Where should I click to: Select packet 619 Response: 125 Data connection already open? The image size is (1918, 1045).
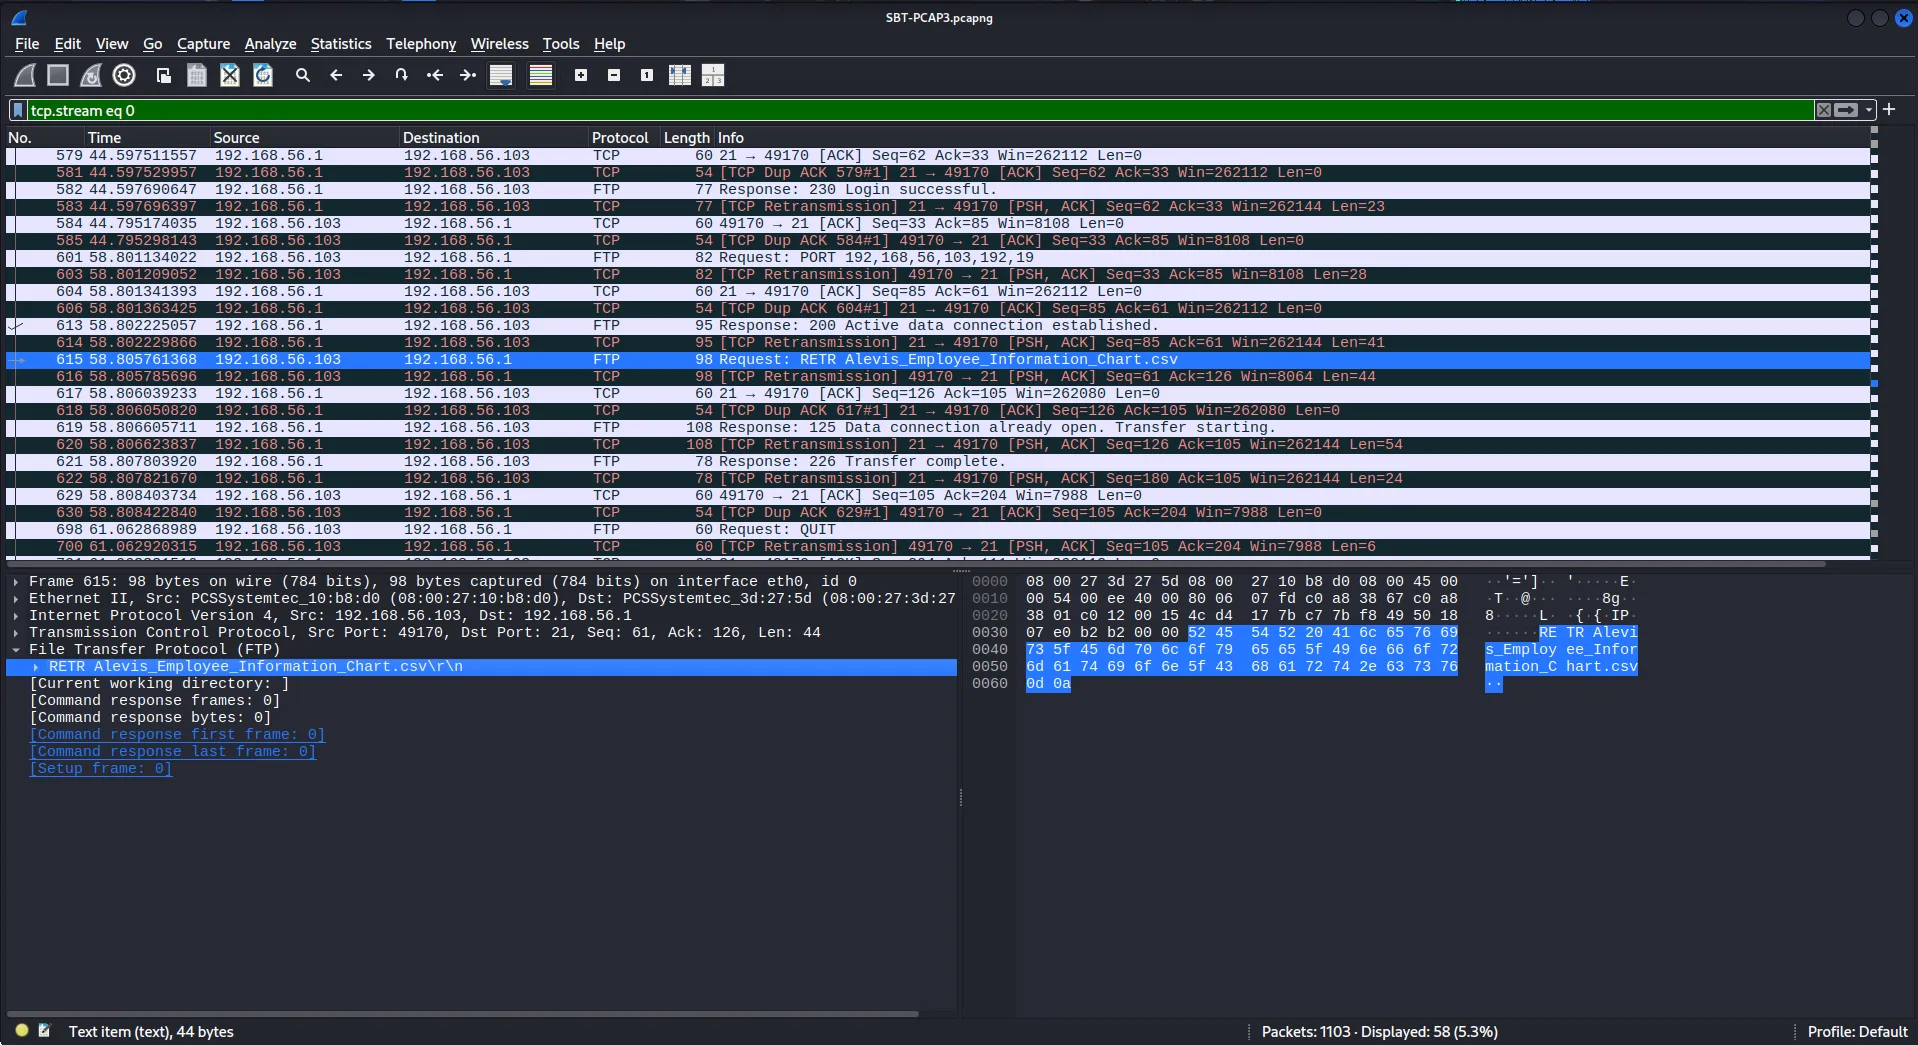tap(938, 428)
